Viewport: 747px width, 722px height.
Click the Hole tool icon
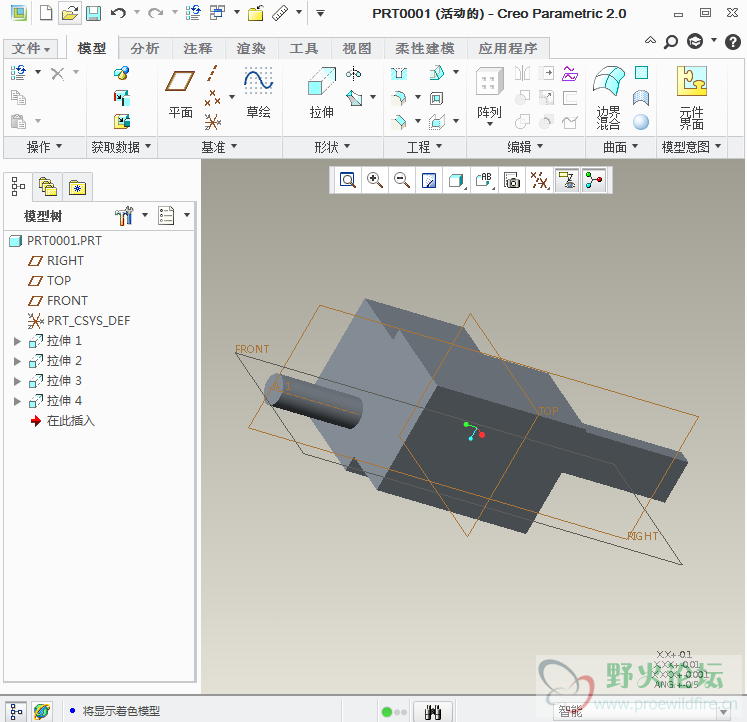coord(399,73)
